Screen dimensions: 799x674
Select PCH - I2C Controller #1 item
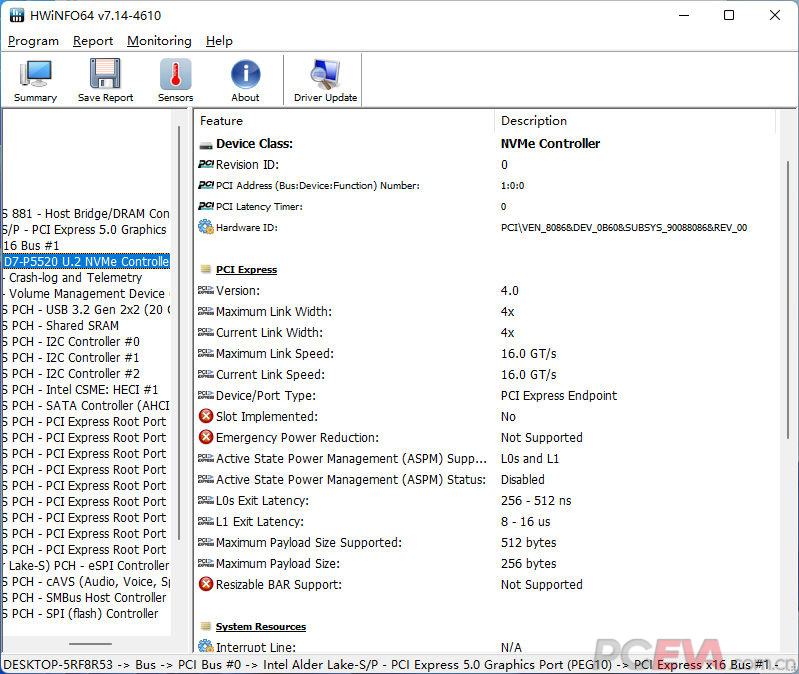click(x=71, y=358)
